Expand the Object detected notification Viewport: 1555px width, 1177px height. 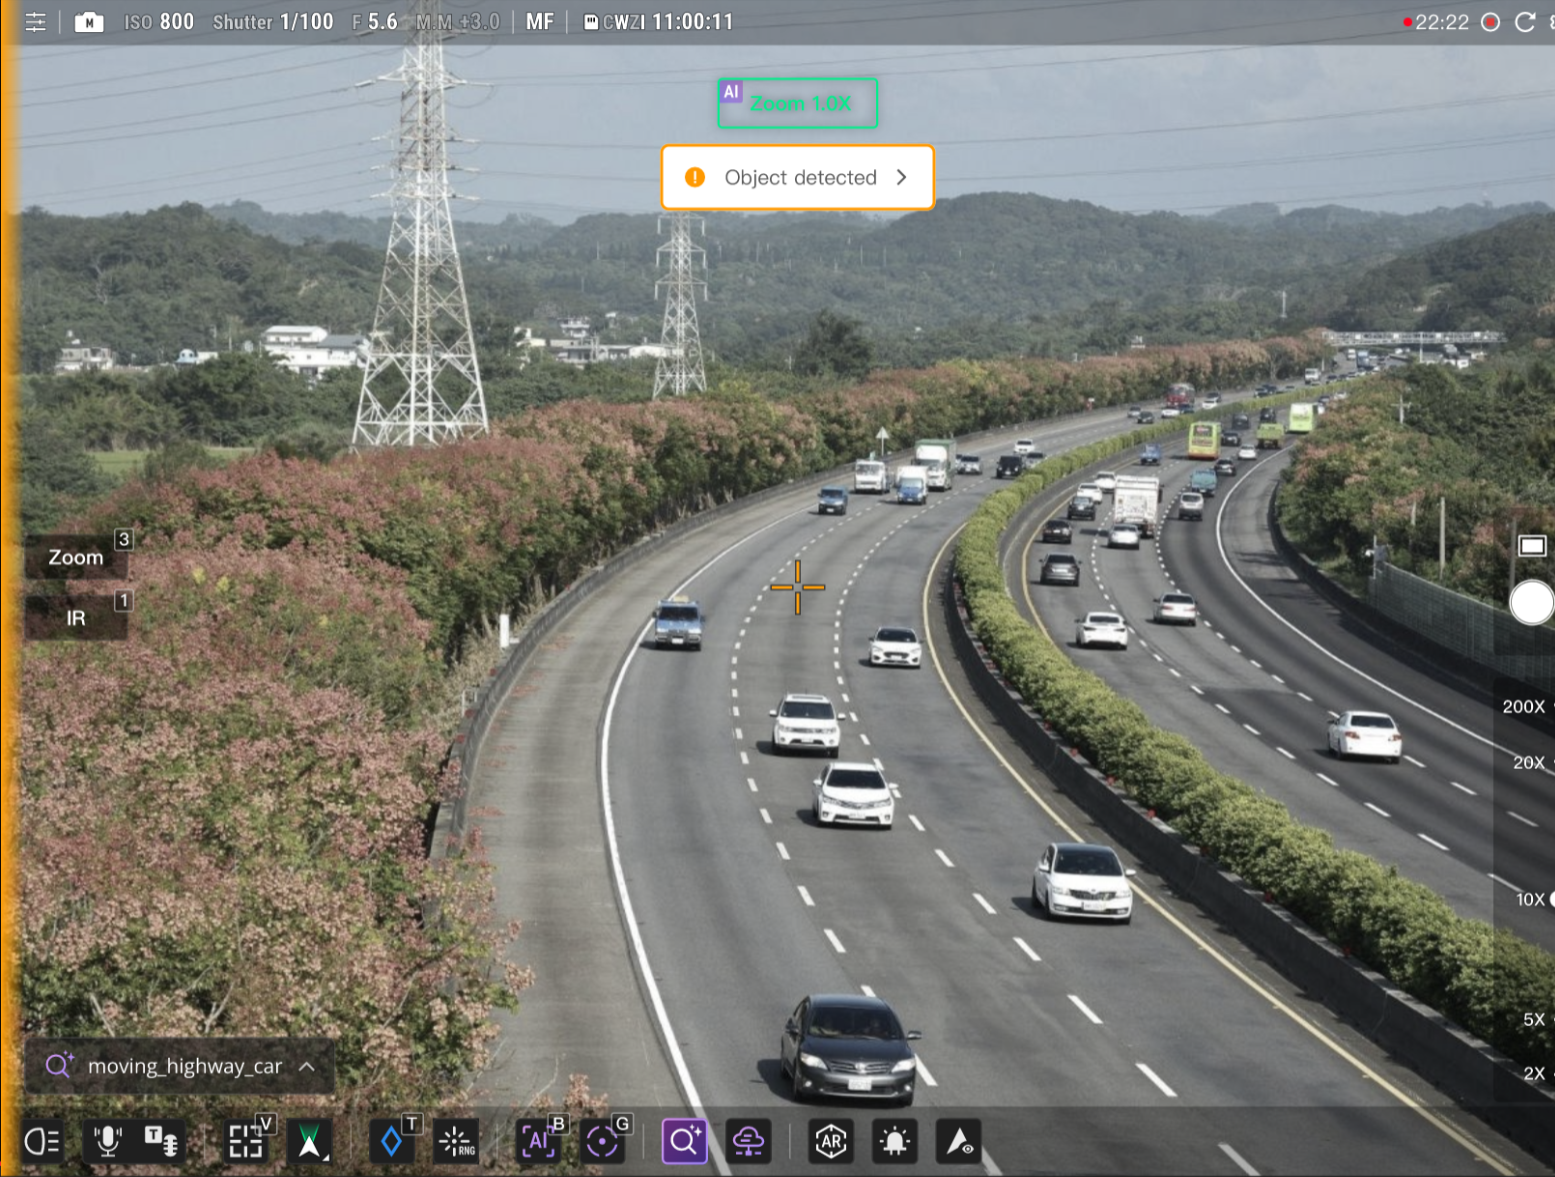901,177
